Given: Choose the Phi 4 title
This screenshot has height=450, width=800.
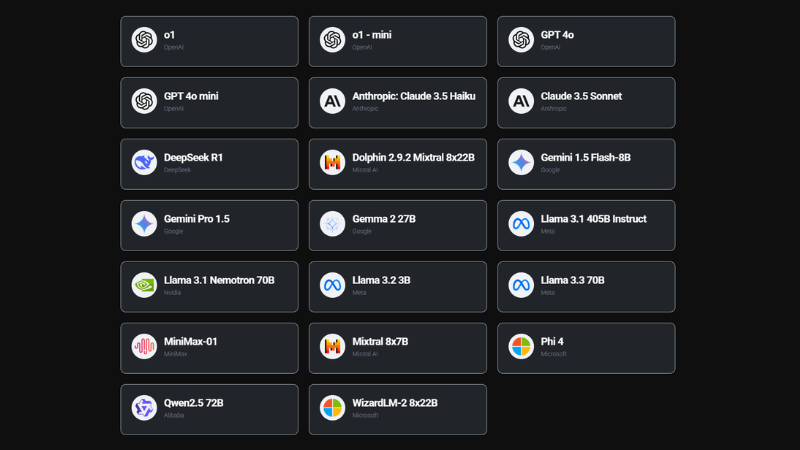Looking at the screenshot, I should (x=552, y=342).
